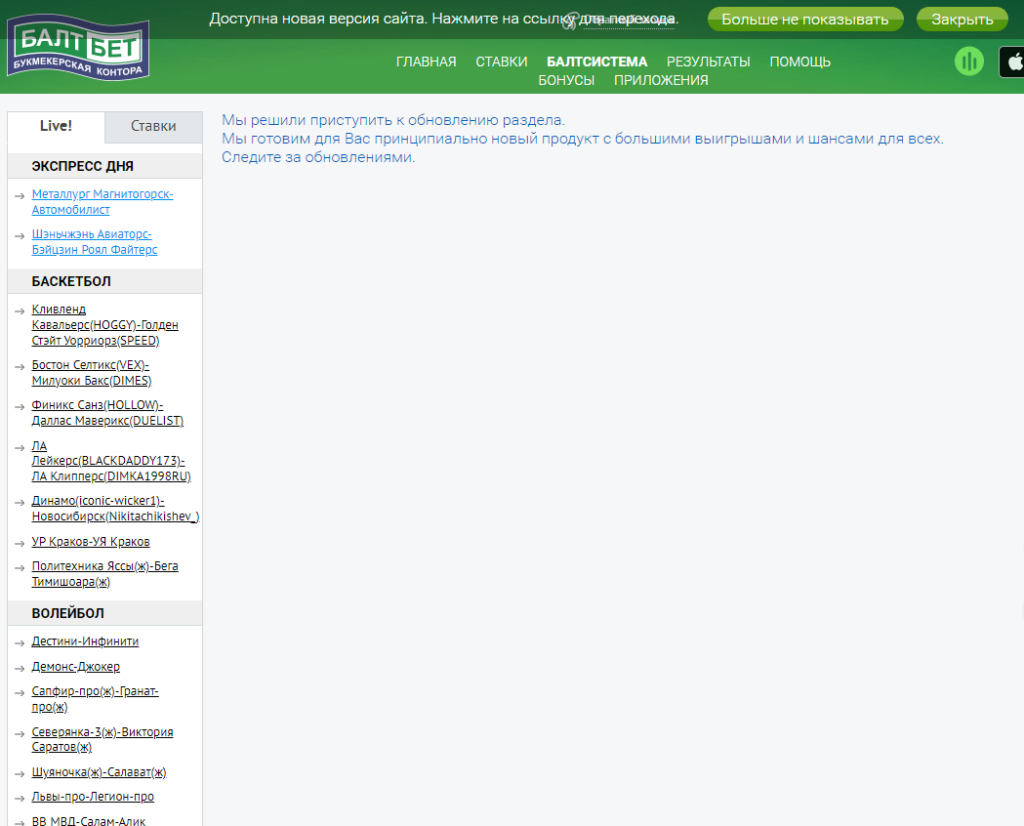The height and width of the screenshot is (826, 1024).
Task: Open ГЛАВНАЯ menu item
Action: (426, 62)
